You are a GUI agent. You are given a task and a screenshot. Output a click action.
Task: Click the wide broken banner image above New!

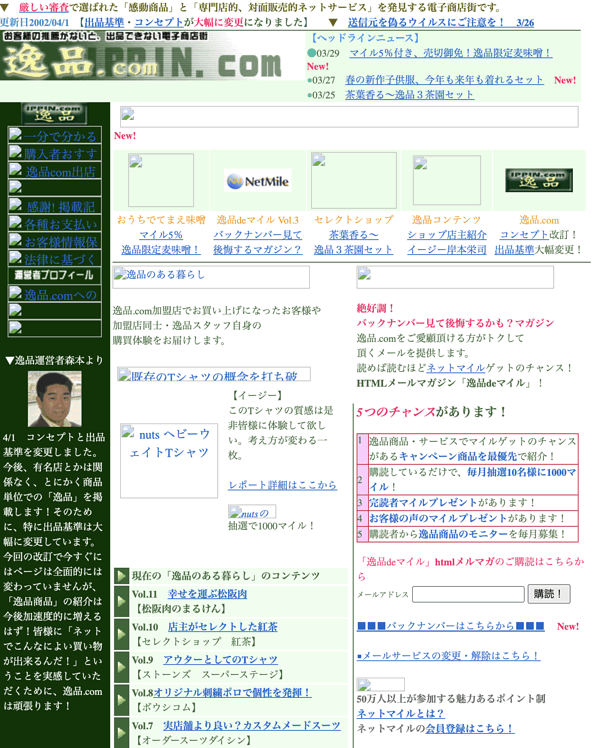tap(349, 117)
